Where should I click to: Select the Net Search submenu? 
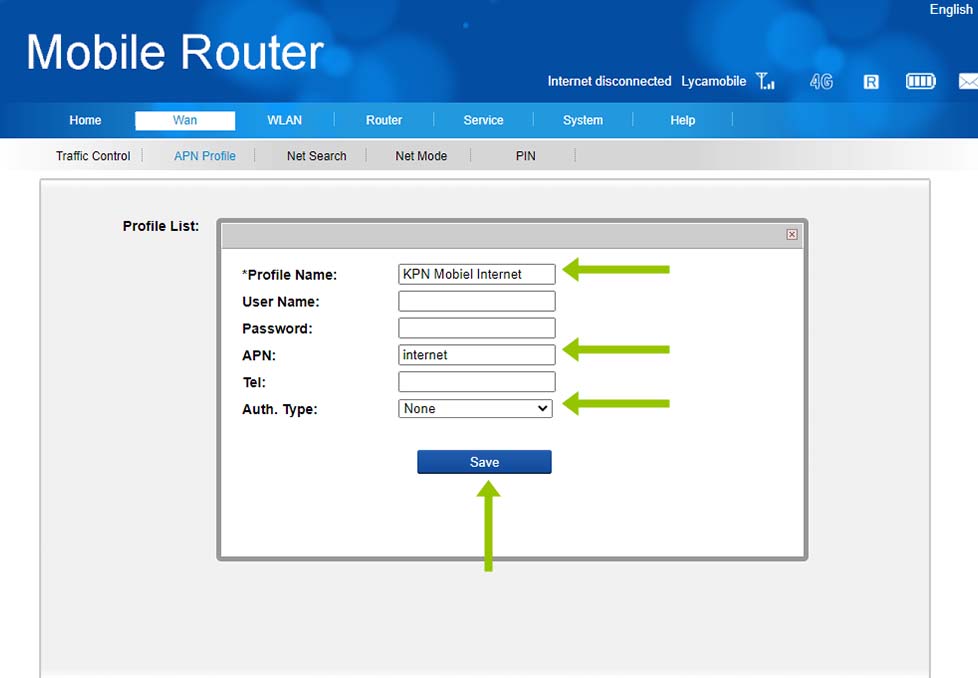click(x=316, y=156)
